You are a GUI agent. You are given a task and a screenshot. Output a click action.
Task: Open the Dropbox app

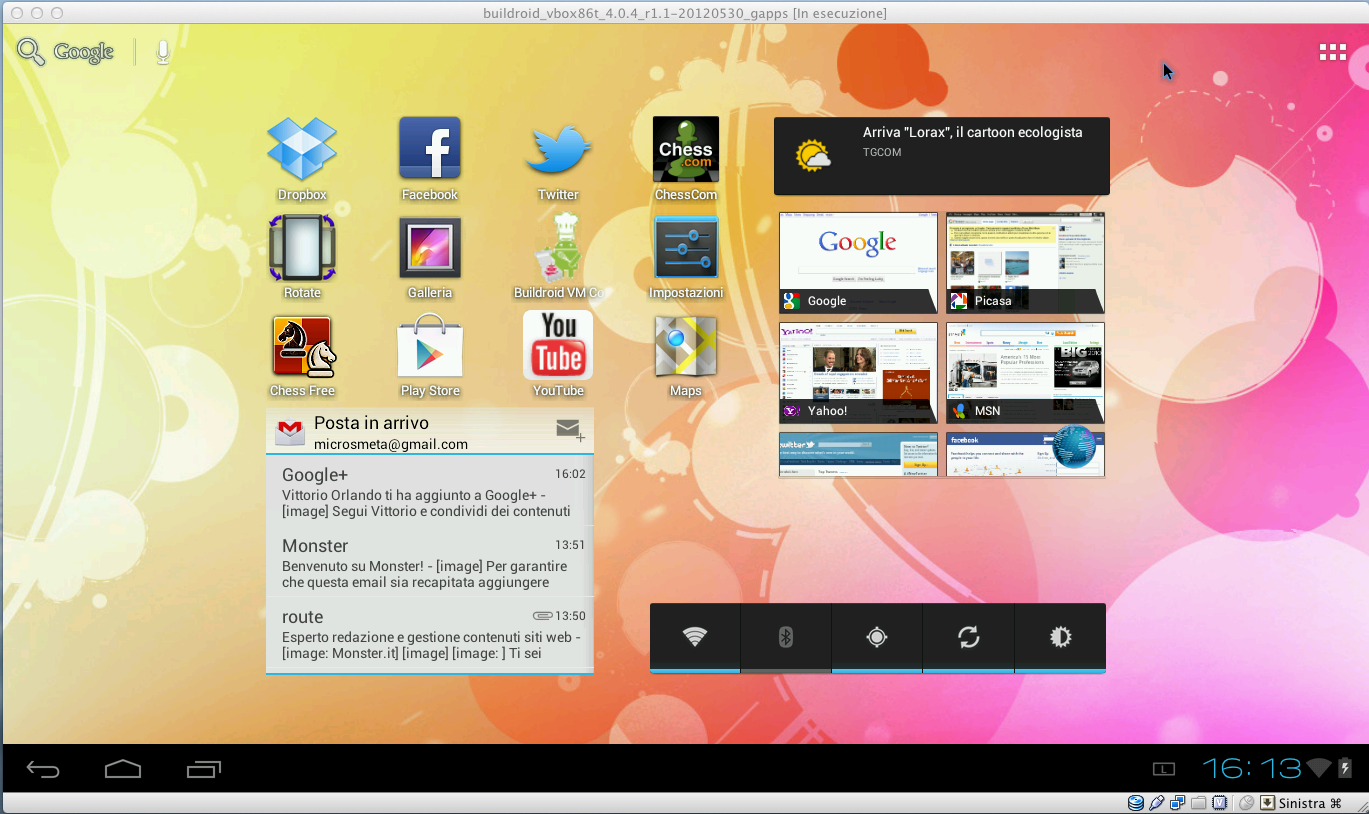tap(302, 150)
